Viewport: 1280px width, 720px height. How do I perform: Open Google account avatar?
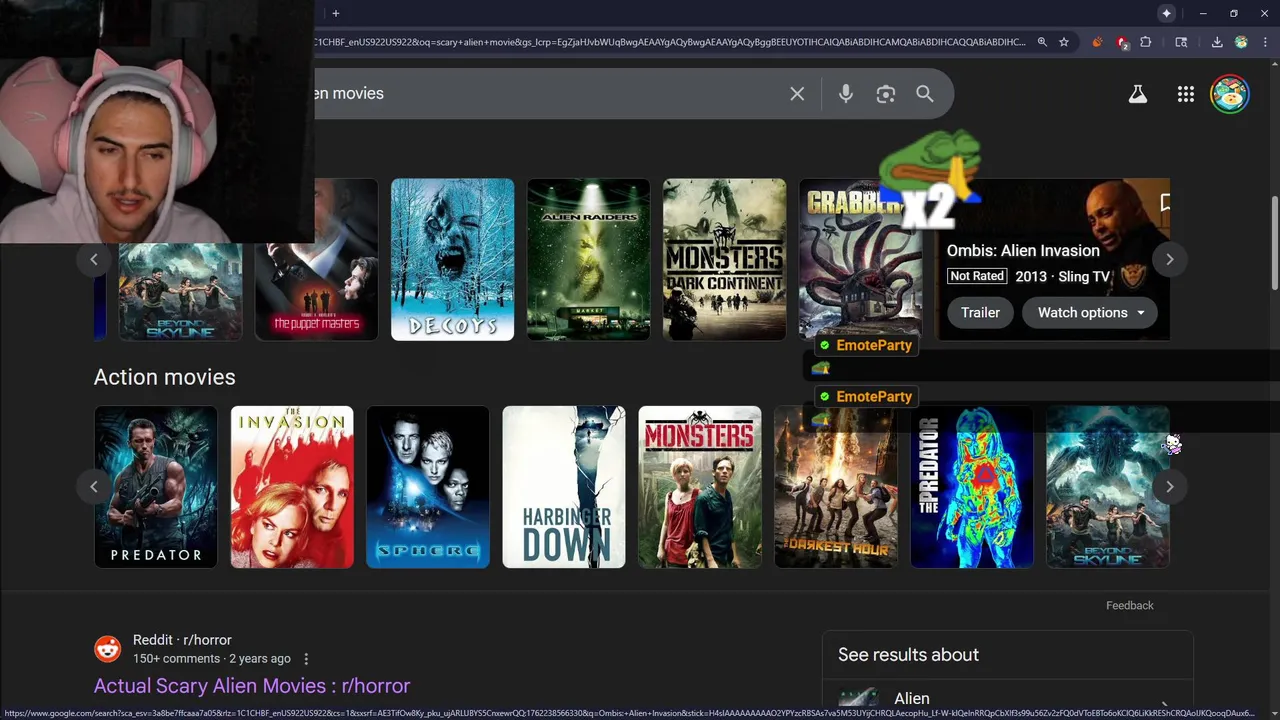click(x=1230, y=94)
